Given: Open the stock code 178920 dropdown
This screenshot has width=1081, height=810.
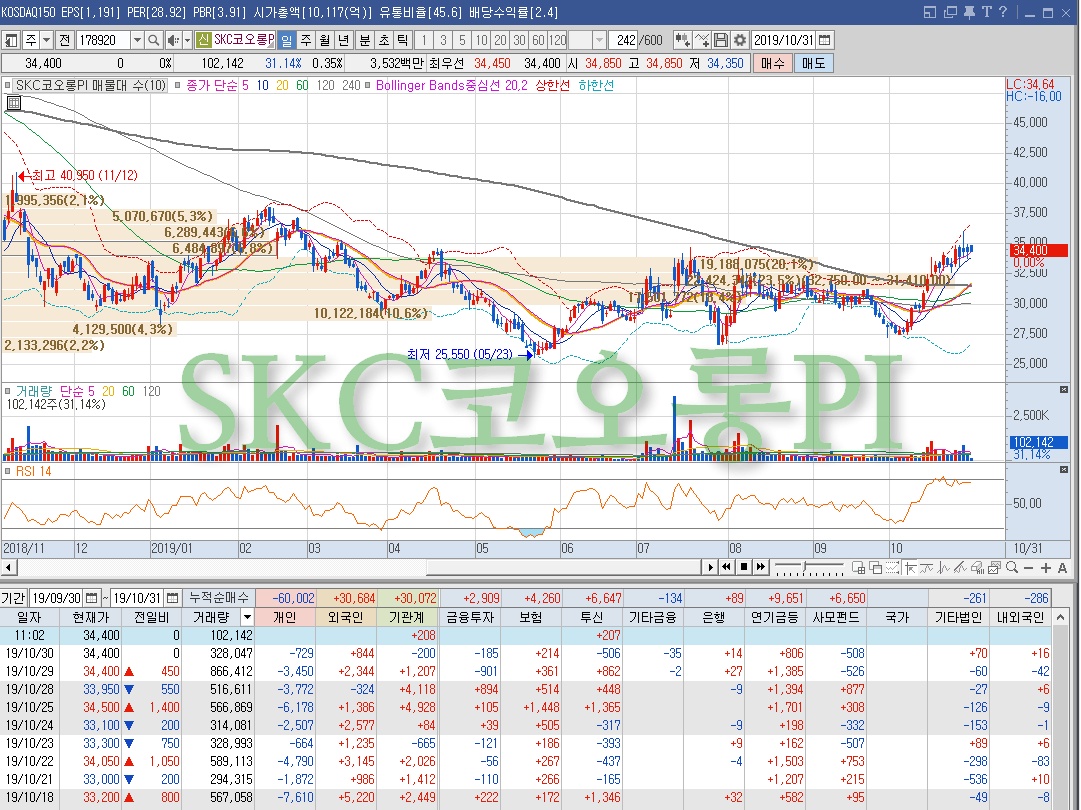Looking at the screenshot, I should (137, 40).
